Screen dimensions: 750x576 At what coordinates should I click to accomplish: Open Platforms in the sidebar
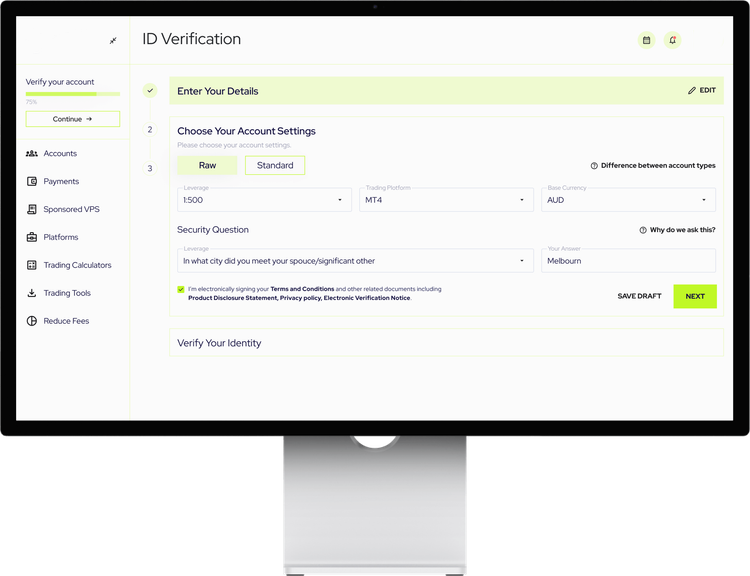(60, 238)
